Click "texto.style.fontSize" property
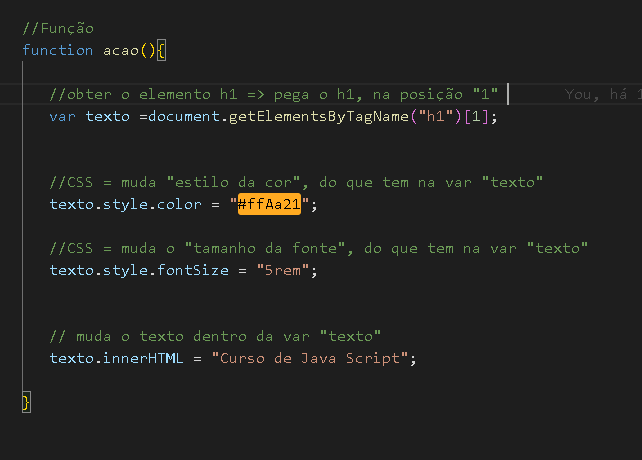The height and width of the screenshot is (460, 642). (139, 270)
